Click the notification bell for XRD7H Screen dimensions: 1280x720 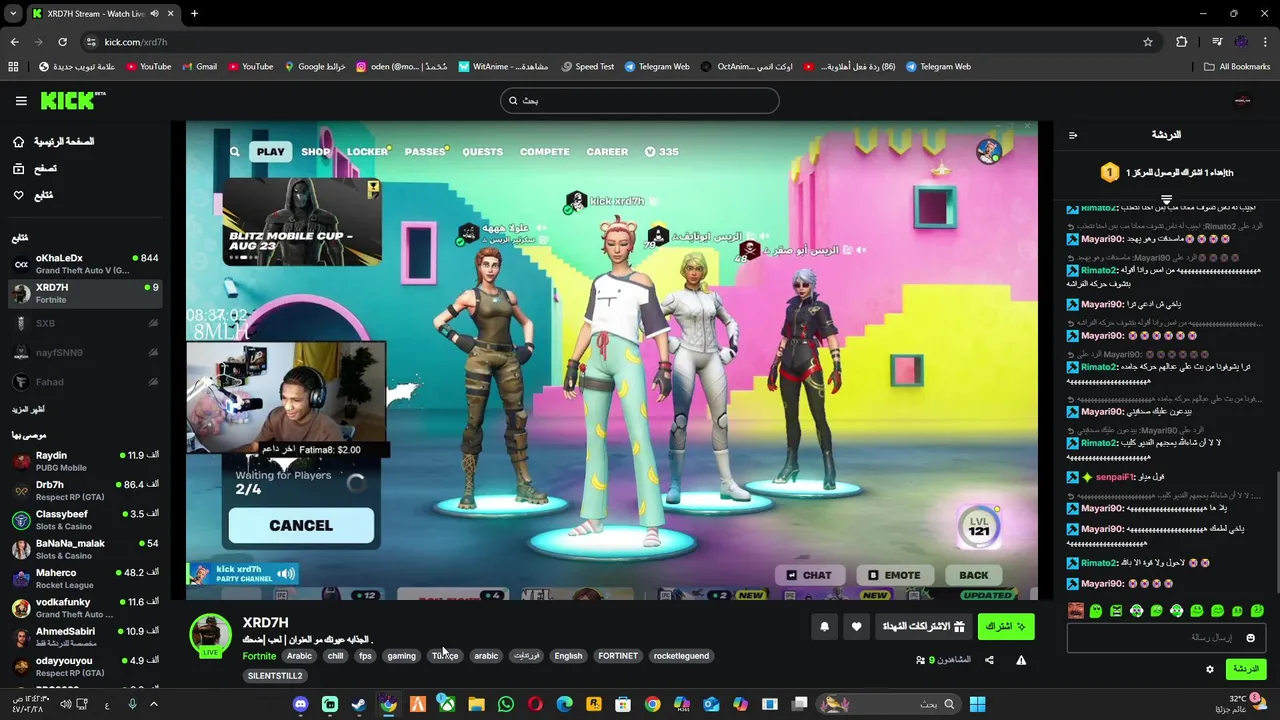click(x=824, y=627)
